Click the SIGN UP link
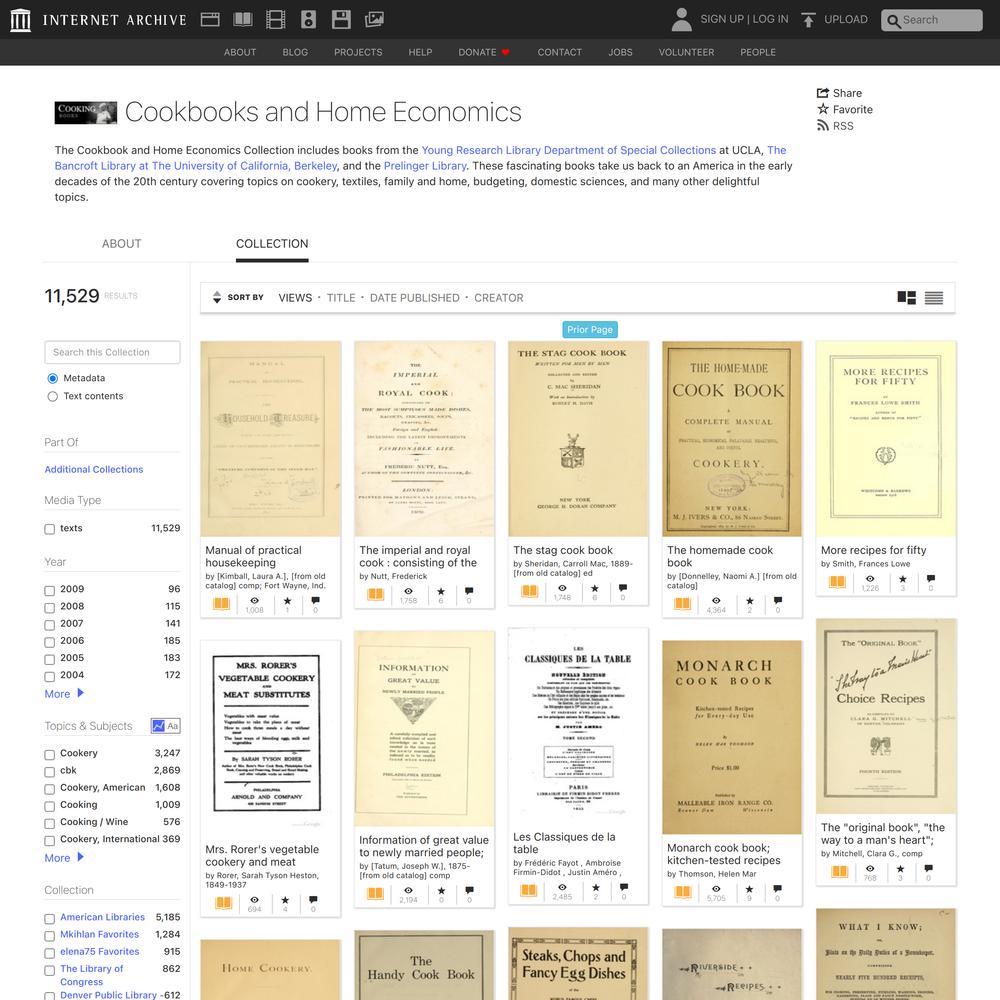Viewport: 1000px width, 1000px height. [x=722, y=19]
